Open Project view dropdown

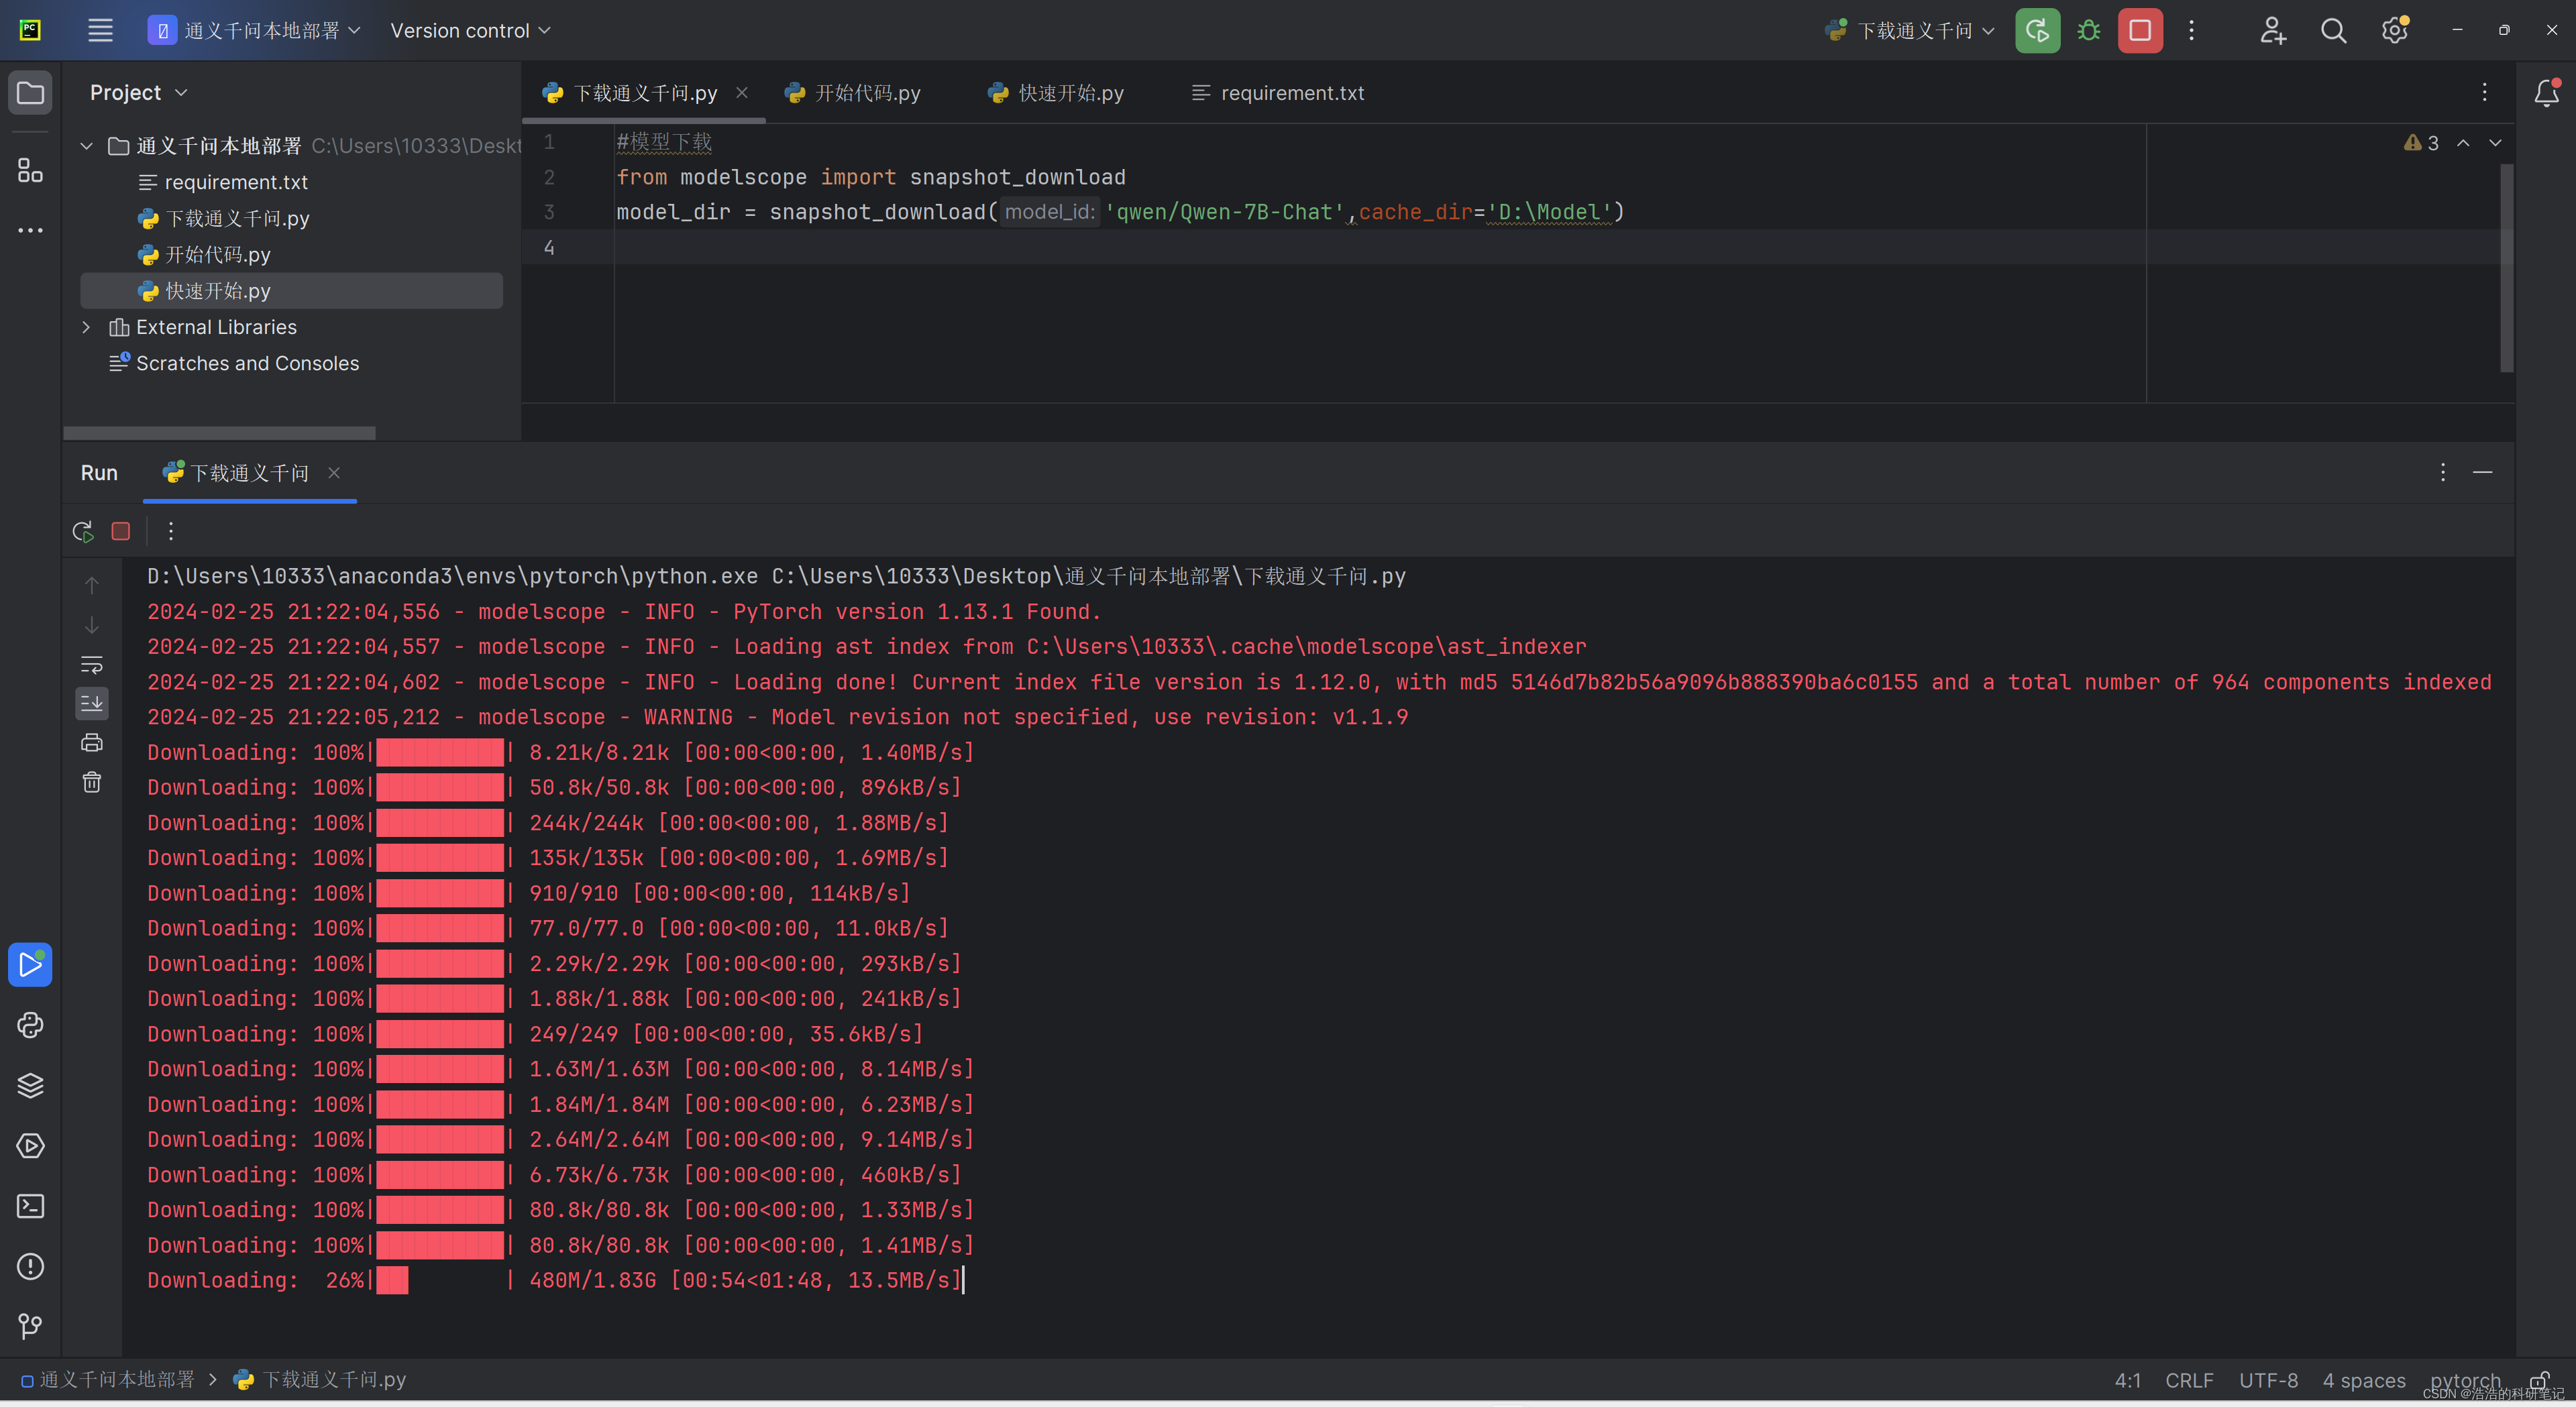138,93
